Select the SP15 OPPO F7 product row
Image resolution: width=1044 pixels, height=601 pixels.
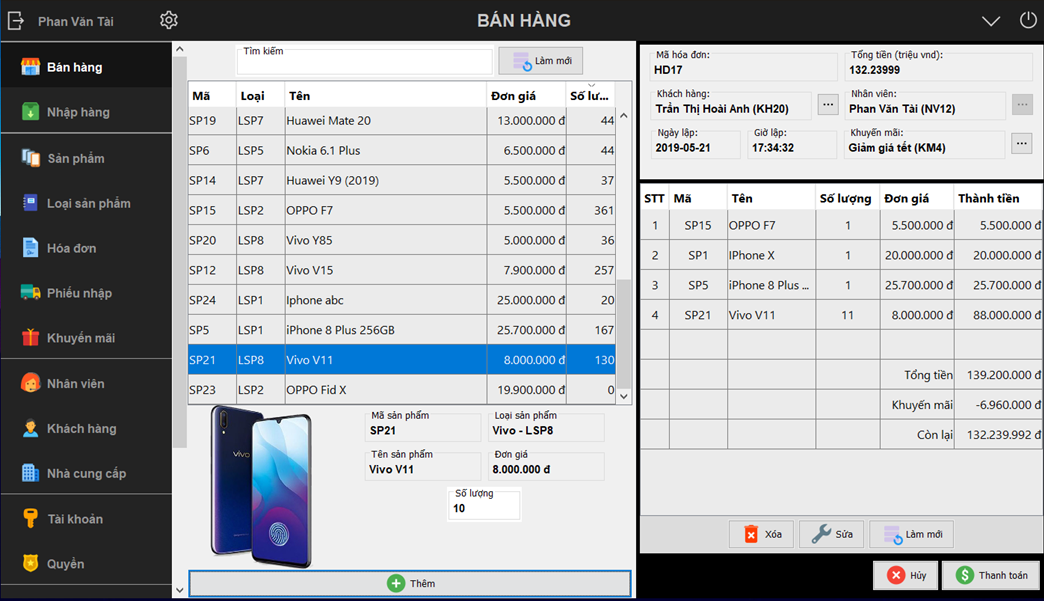[402, 210]
